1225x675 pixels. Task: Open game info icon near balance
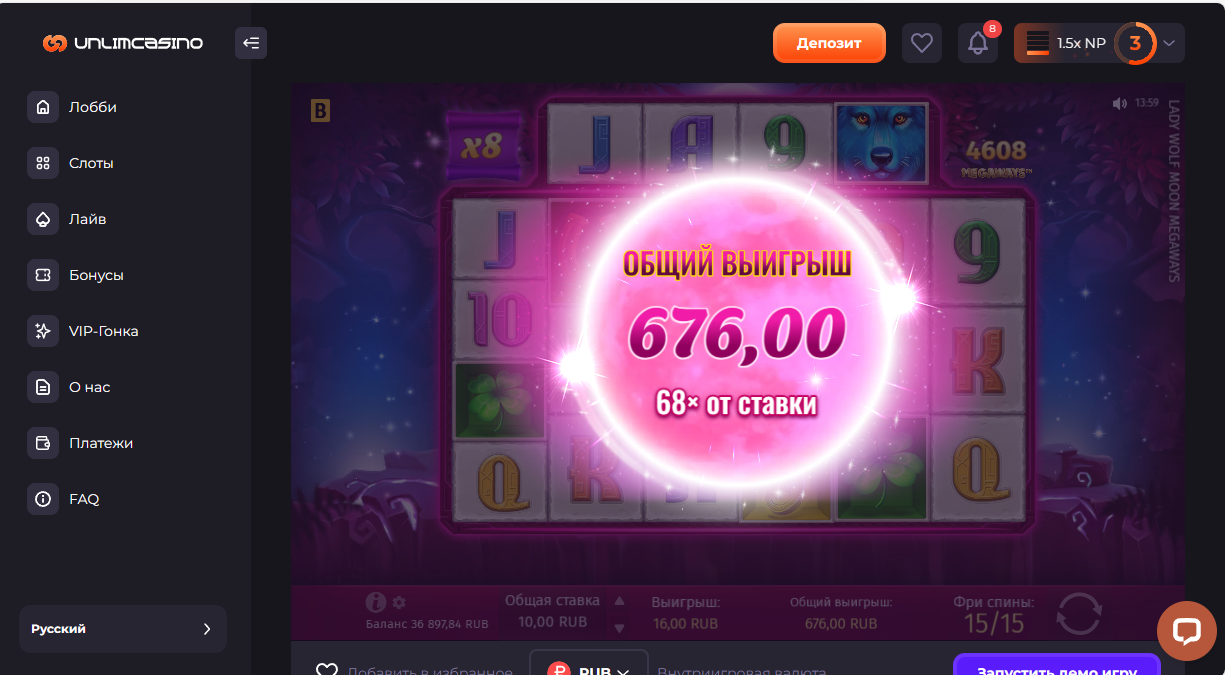376,602
